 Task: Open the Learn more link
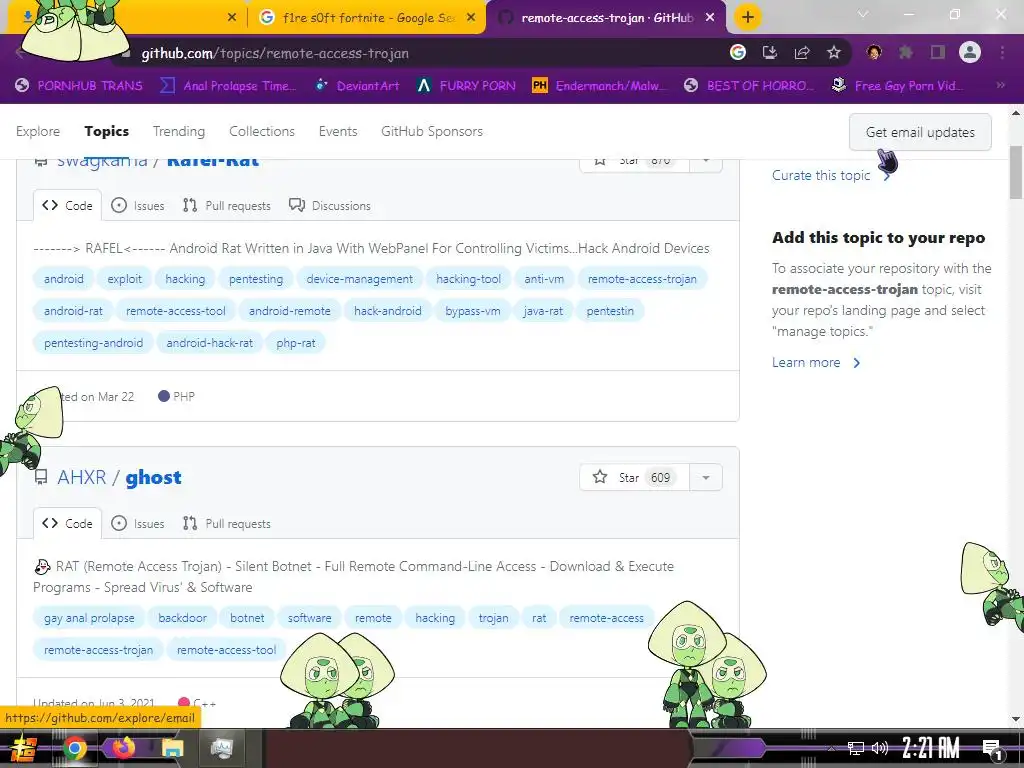(816, 362)
